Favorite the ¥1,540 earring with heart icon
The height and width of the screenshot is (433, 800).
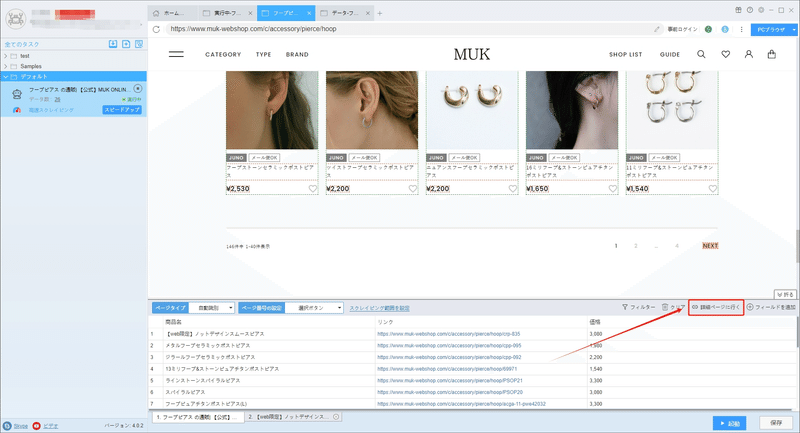[x=713, y=189]
